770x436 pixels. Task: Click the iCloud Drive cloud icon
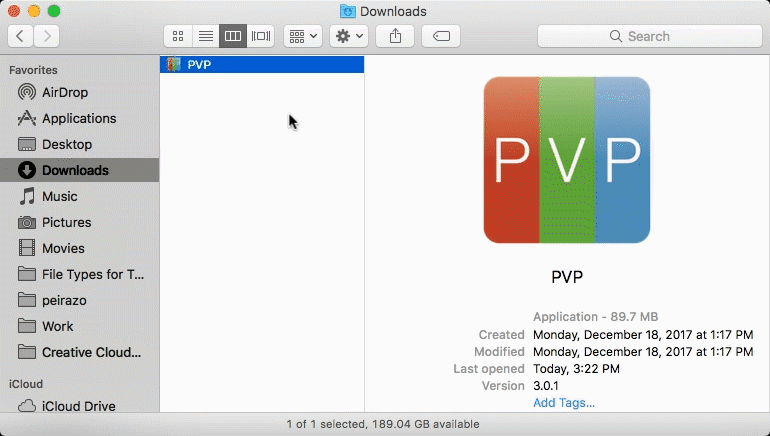click(x=27, y=406)
